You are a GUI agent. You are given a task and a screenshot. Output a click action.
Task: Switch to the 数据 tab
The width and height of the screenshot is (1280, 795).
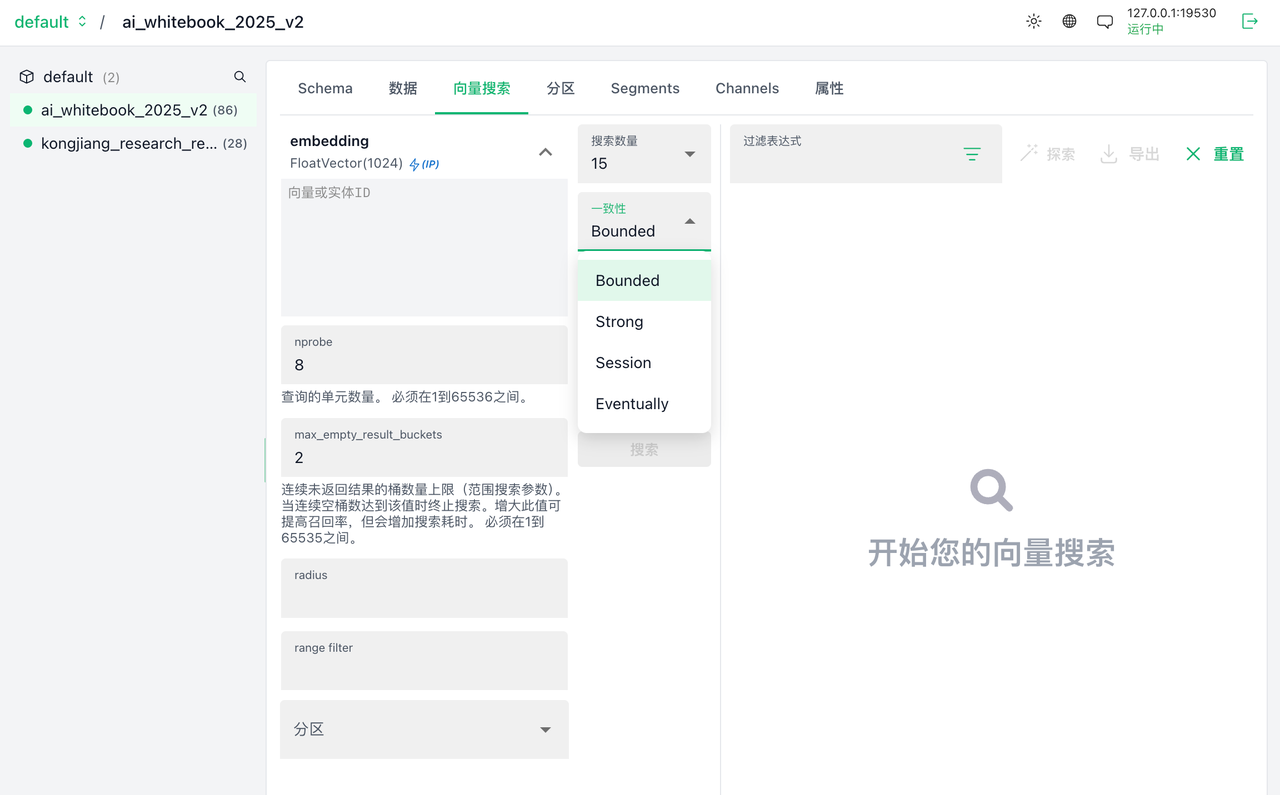(403, 88)
